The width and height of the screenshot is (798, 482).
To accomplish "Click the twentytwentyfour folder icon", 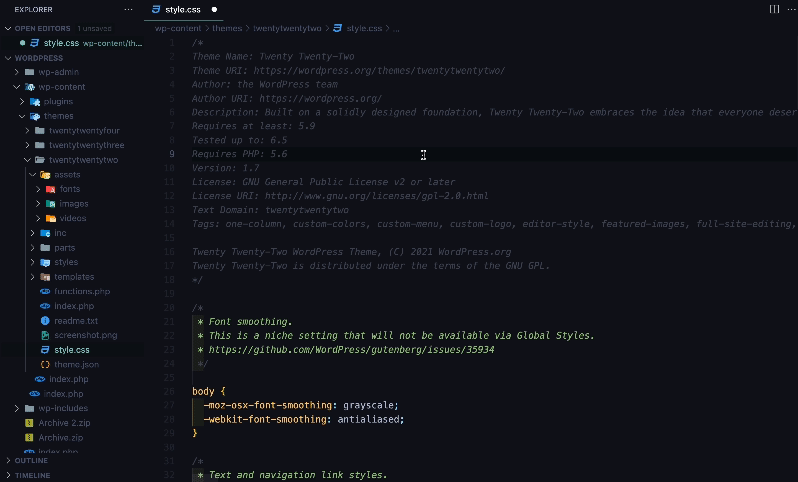I will pos(40,130).
